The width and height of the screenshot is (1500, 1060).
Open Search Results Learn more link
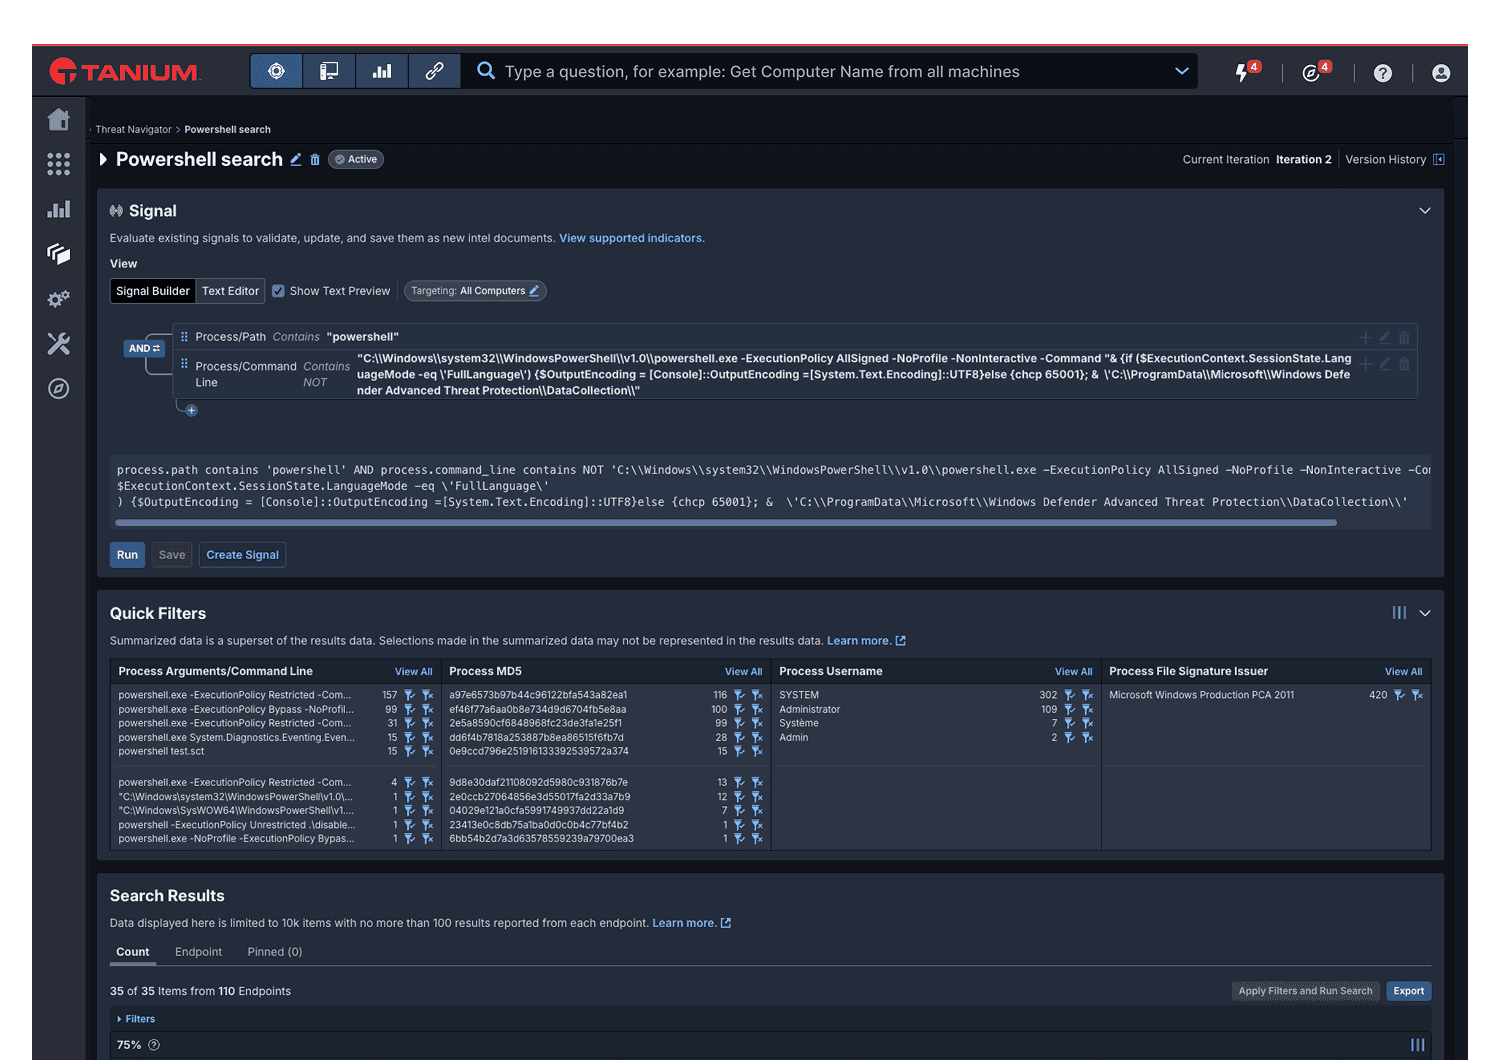pos(691,923)
